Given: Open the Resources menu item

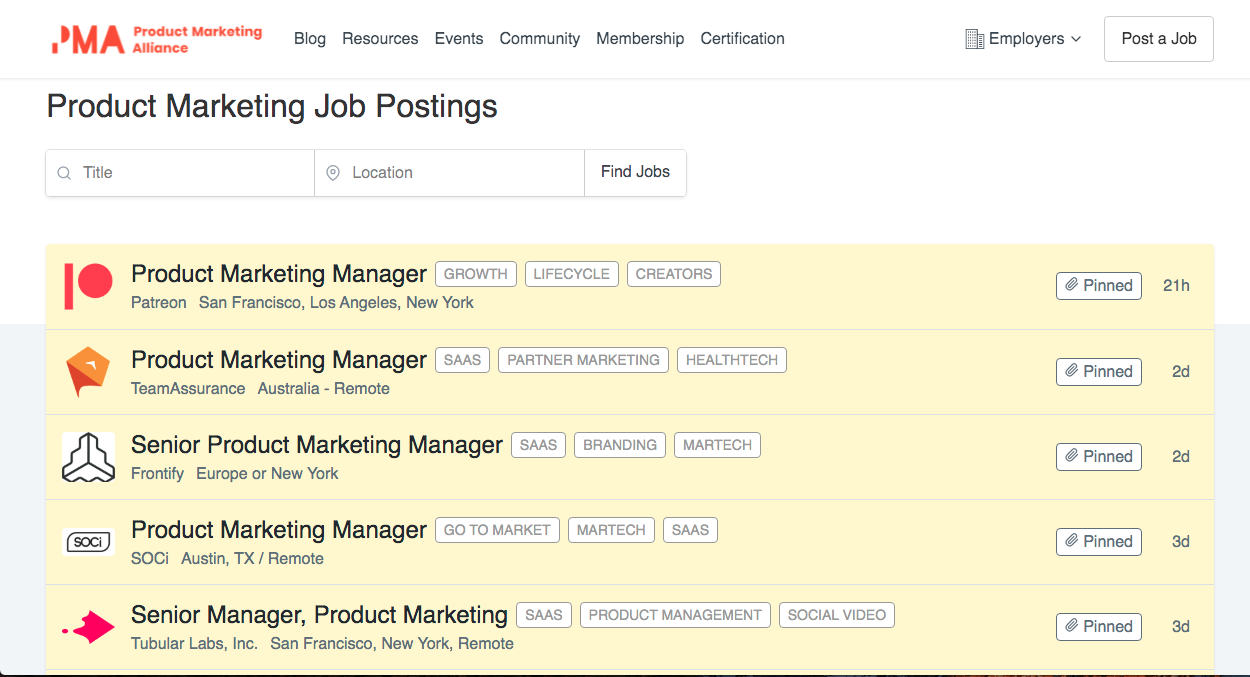Looking at the screenshot, I should [x=380, y=39].
